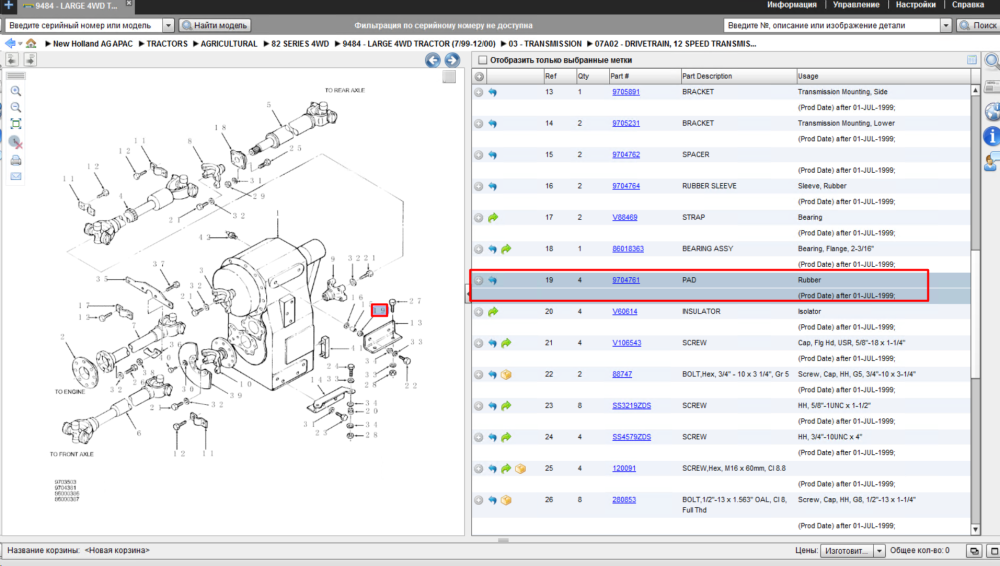
Task: Click the plus icon on the BRACKET ref 13 row
Action: 478,92
